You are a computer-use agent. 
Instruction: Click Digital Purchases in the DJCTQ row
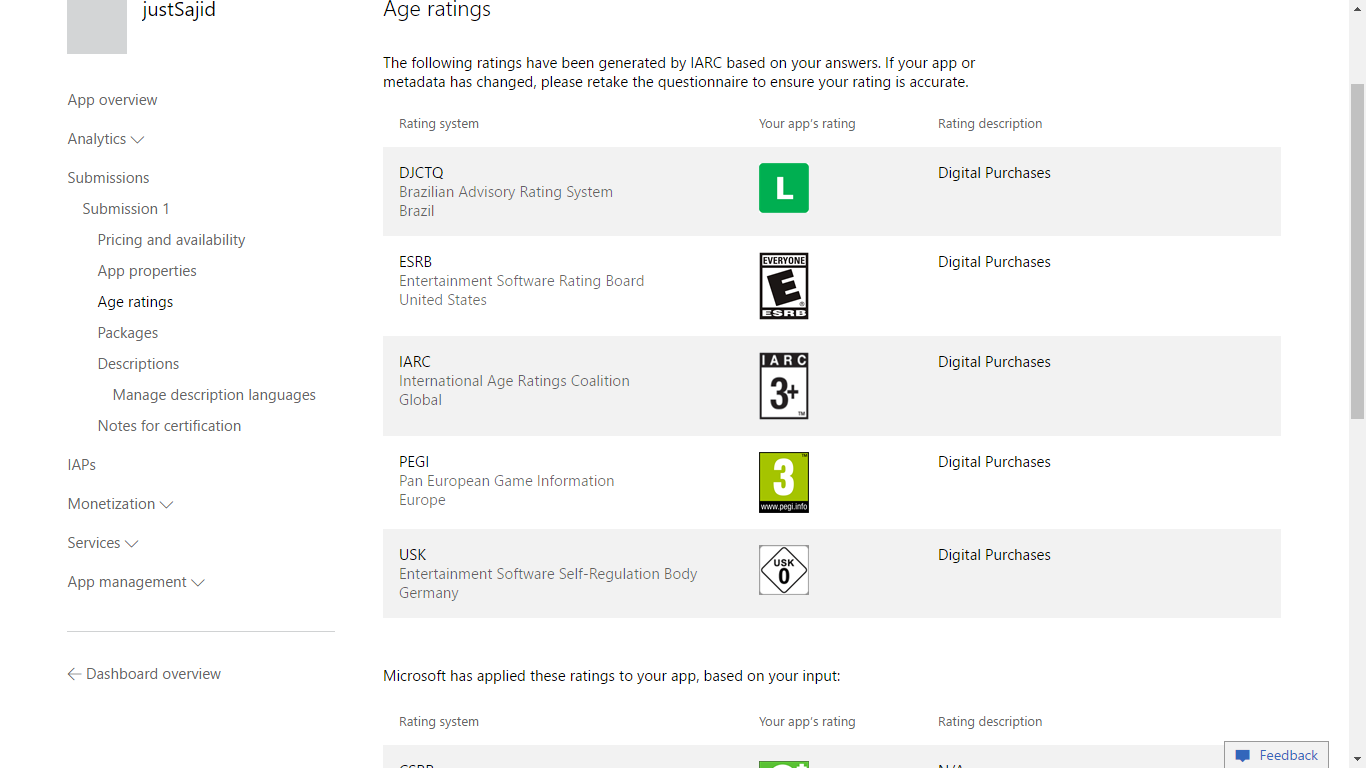(x=994, y=173)
